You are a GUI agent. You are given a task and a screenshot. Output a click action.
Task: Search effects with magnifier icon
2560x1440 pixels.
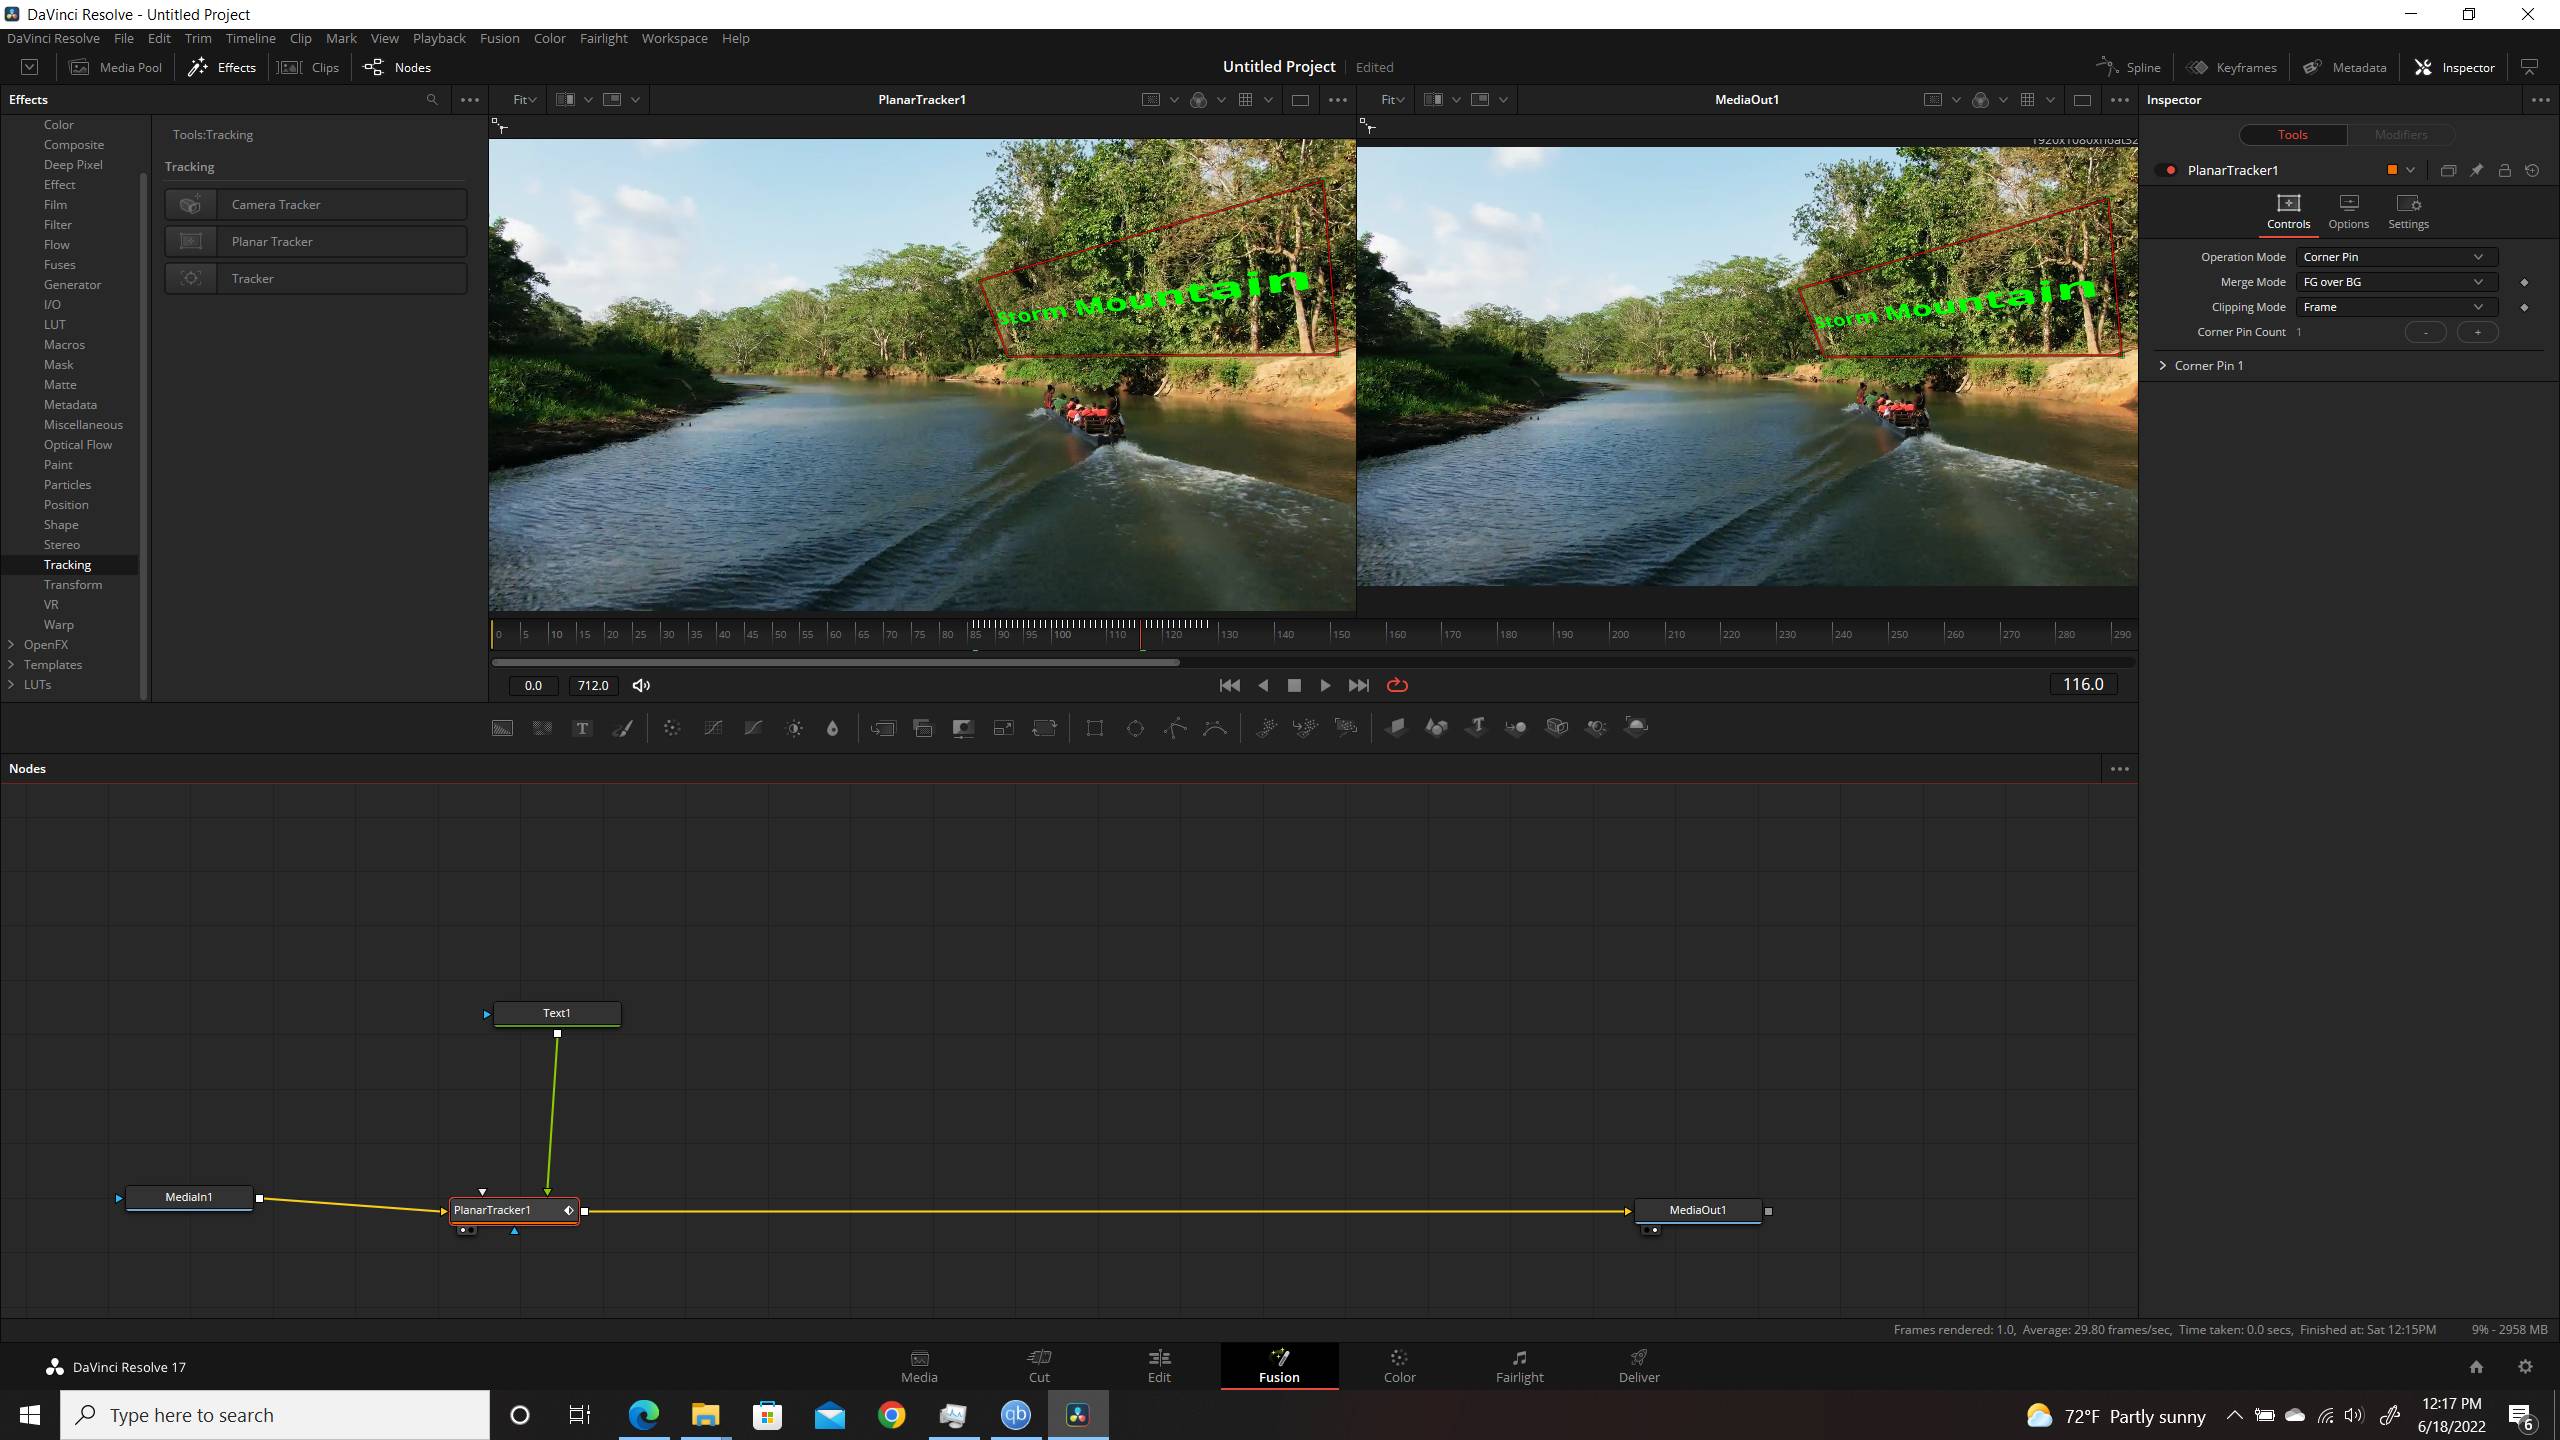coord(432,100)
